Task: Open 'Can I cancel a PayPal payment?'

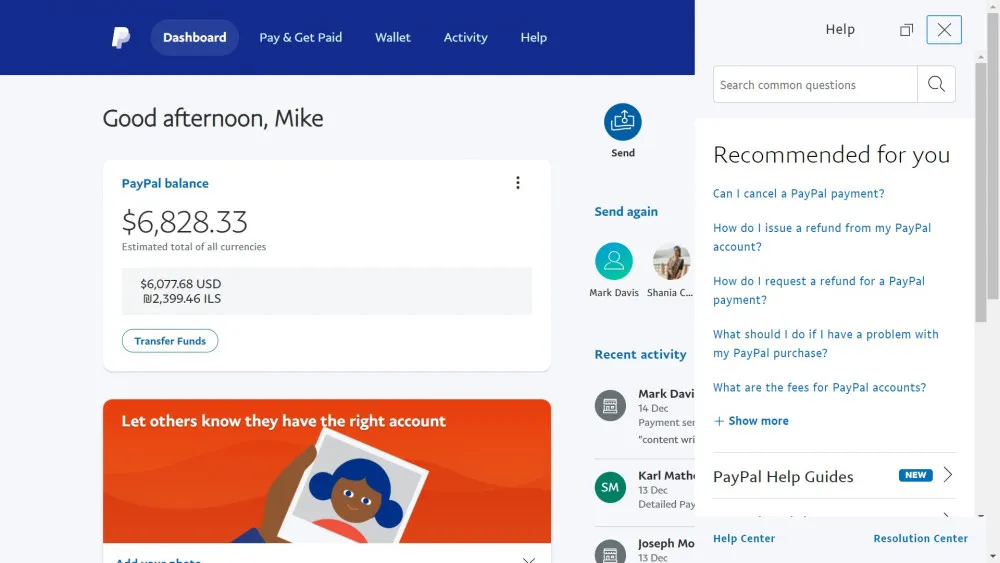Action: 798,193
